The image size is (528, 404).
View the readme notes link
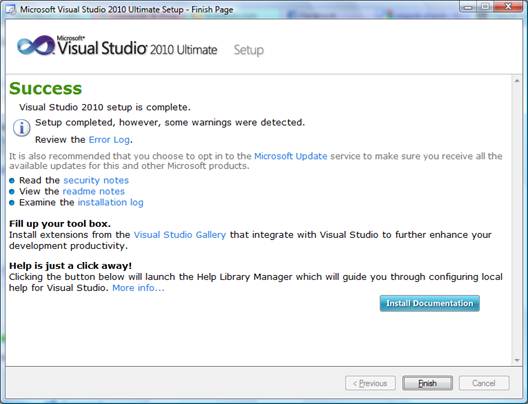click(x=94, y=192)
